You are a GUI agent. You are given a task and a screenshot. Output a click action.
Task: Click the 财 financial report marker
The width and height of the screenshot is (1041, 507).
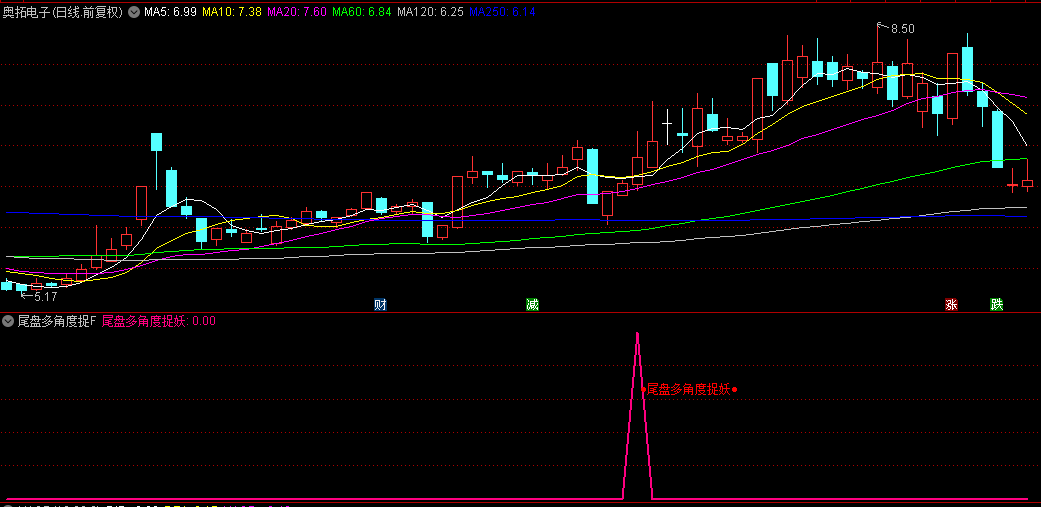380,305
